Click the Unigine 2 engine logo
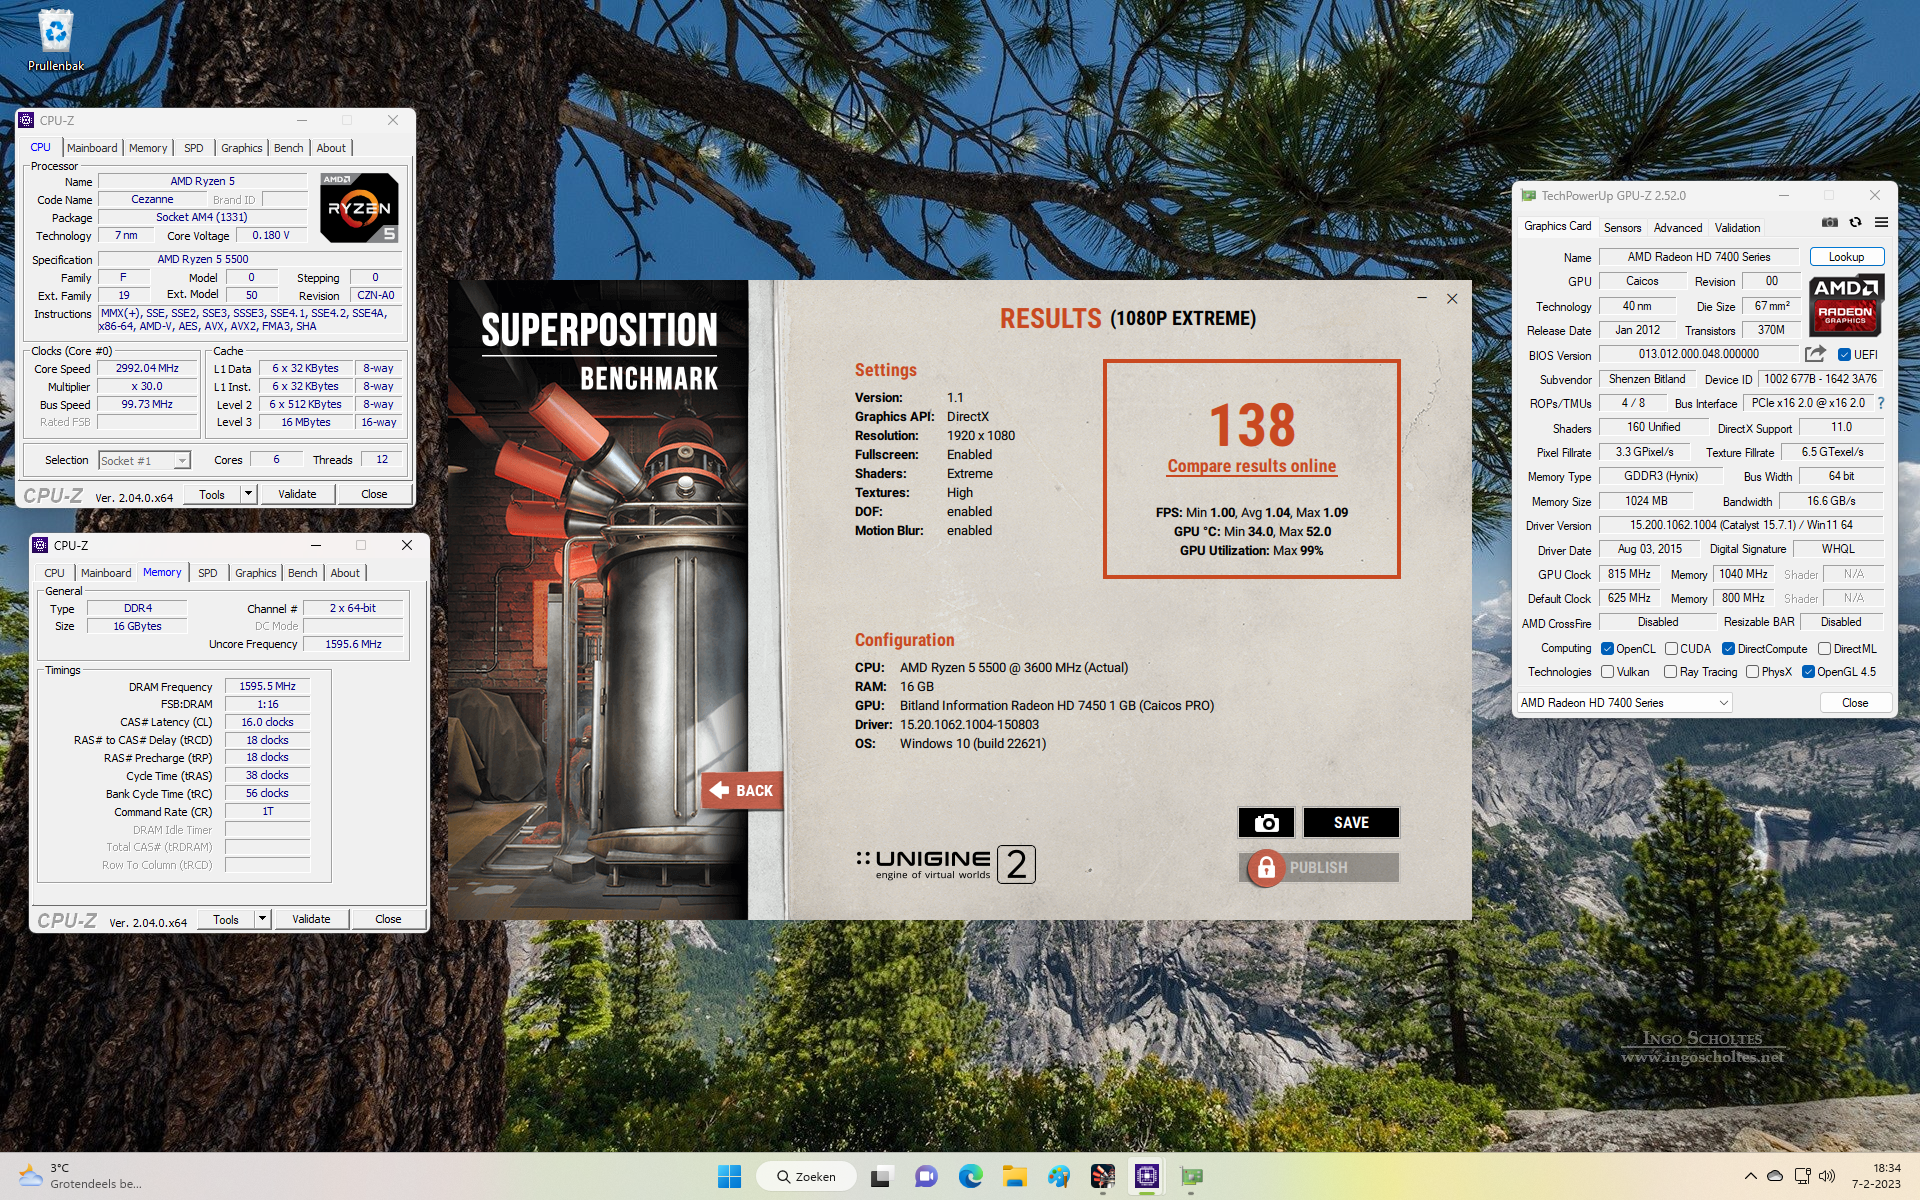 (x=945, y=864)
